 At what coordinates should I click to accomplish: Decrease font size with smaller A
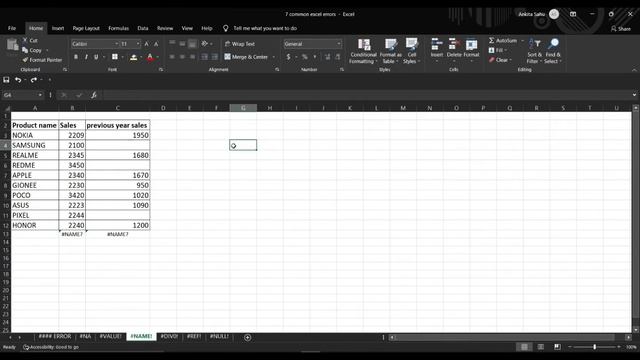156,44
